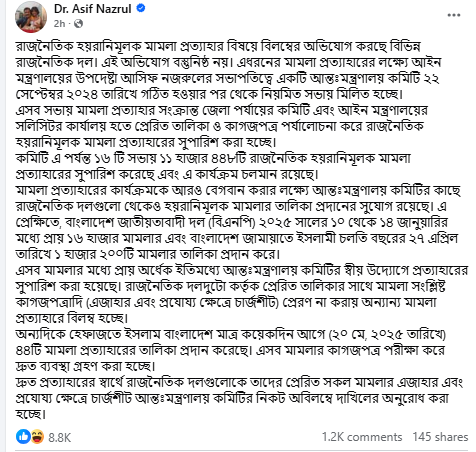Open the post via 2h timestamp
This screenshot has width=476, height=452.
click(x=59, y=24)
